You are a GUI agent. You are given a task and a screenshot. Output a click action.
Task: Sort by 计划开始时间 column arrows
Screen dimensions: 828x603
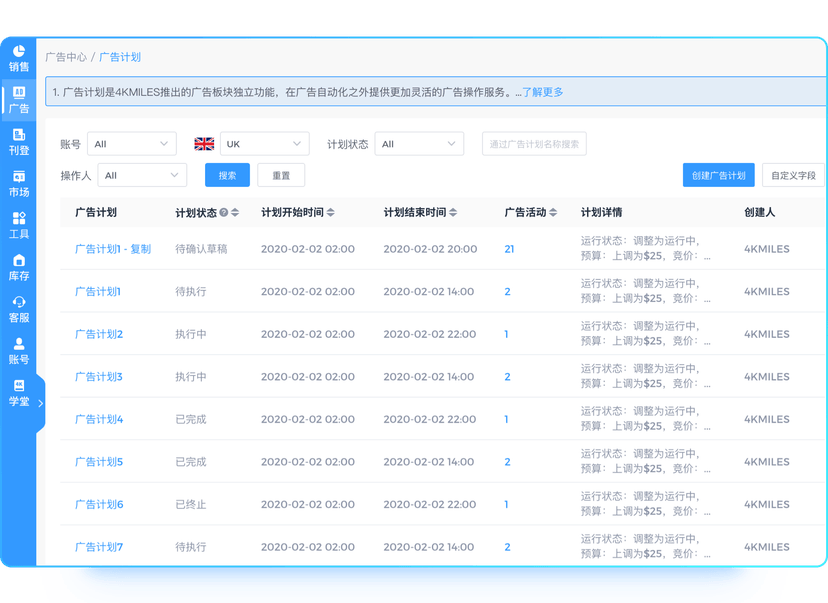[x=331, y=212]
